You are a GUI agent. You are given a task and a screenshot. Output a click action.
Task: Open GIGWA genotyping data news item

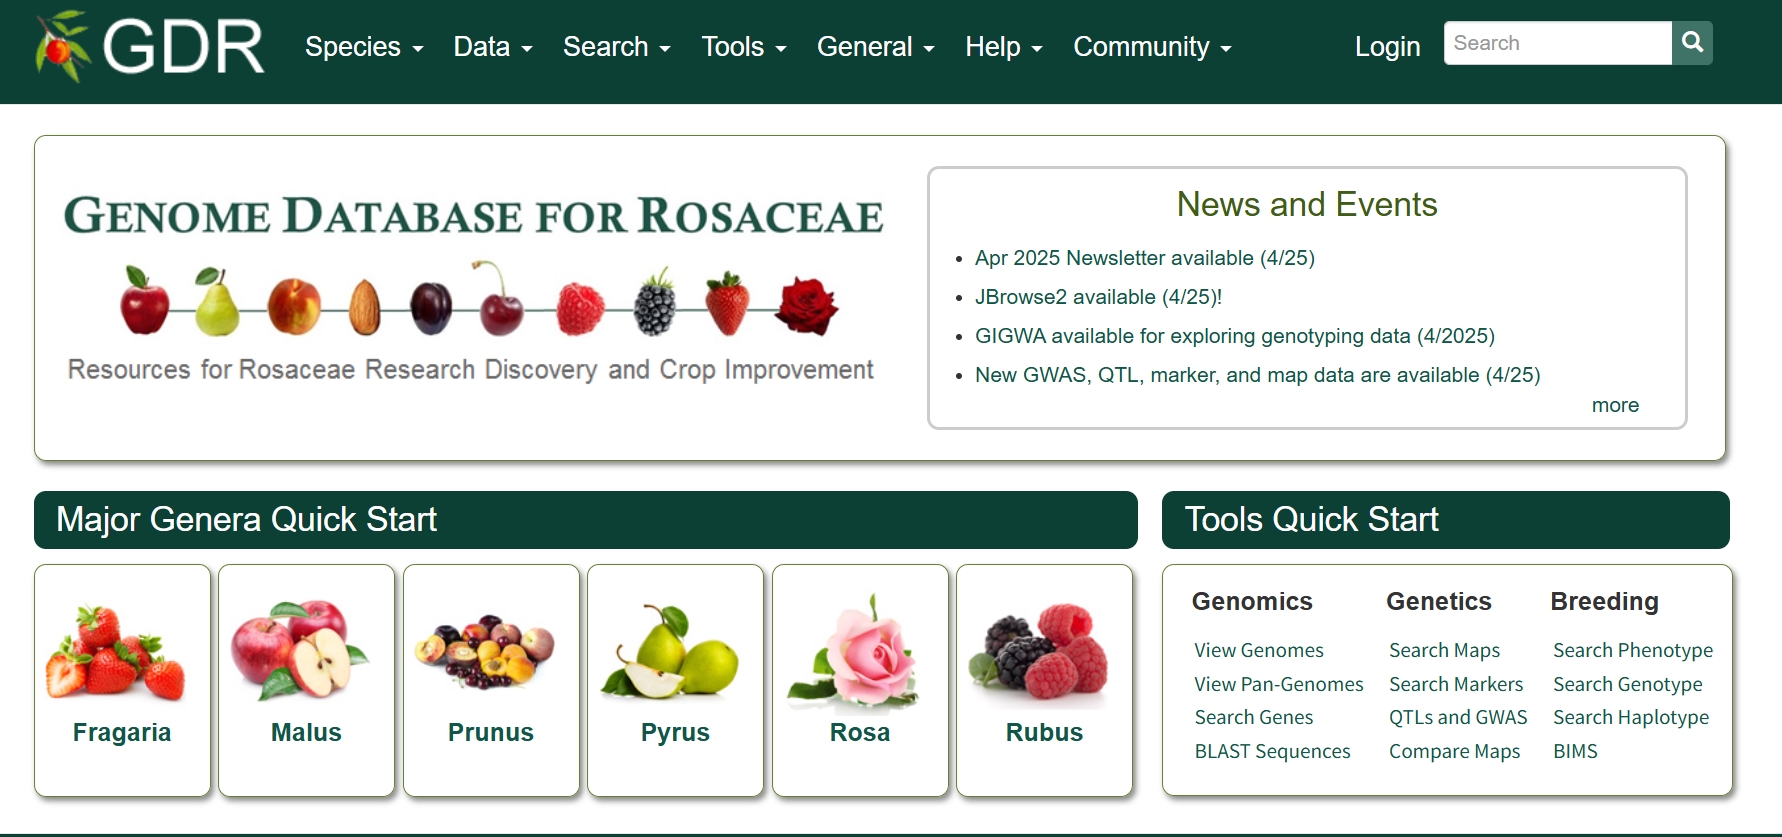pyautogui.click(x=1235, y=336)
